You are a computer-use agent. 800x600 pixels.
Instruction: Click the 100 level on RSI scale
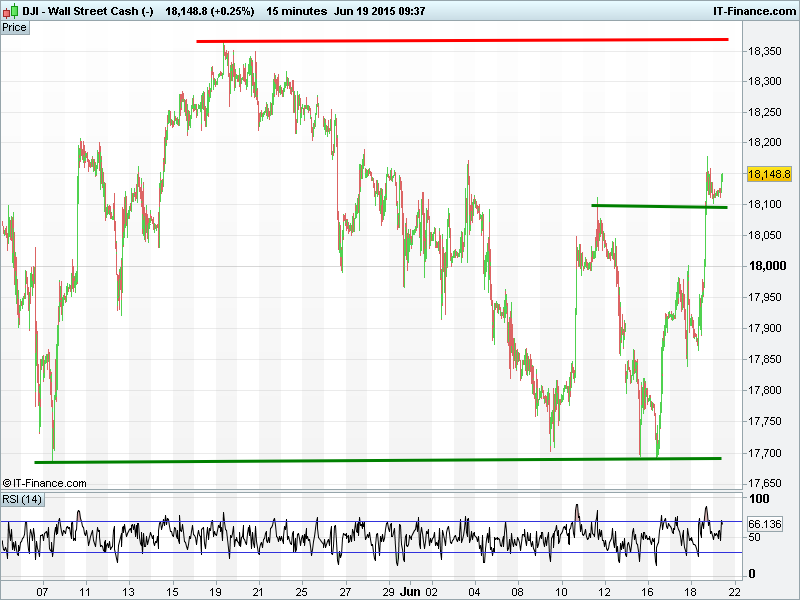760,499
